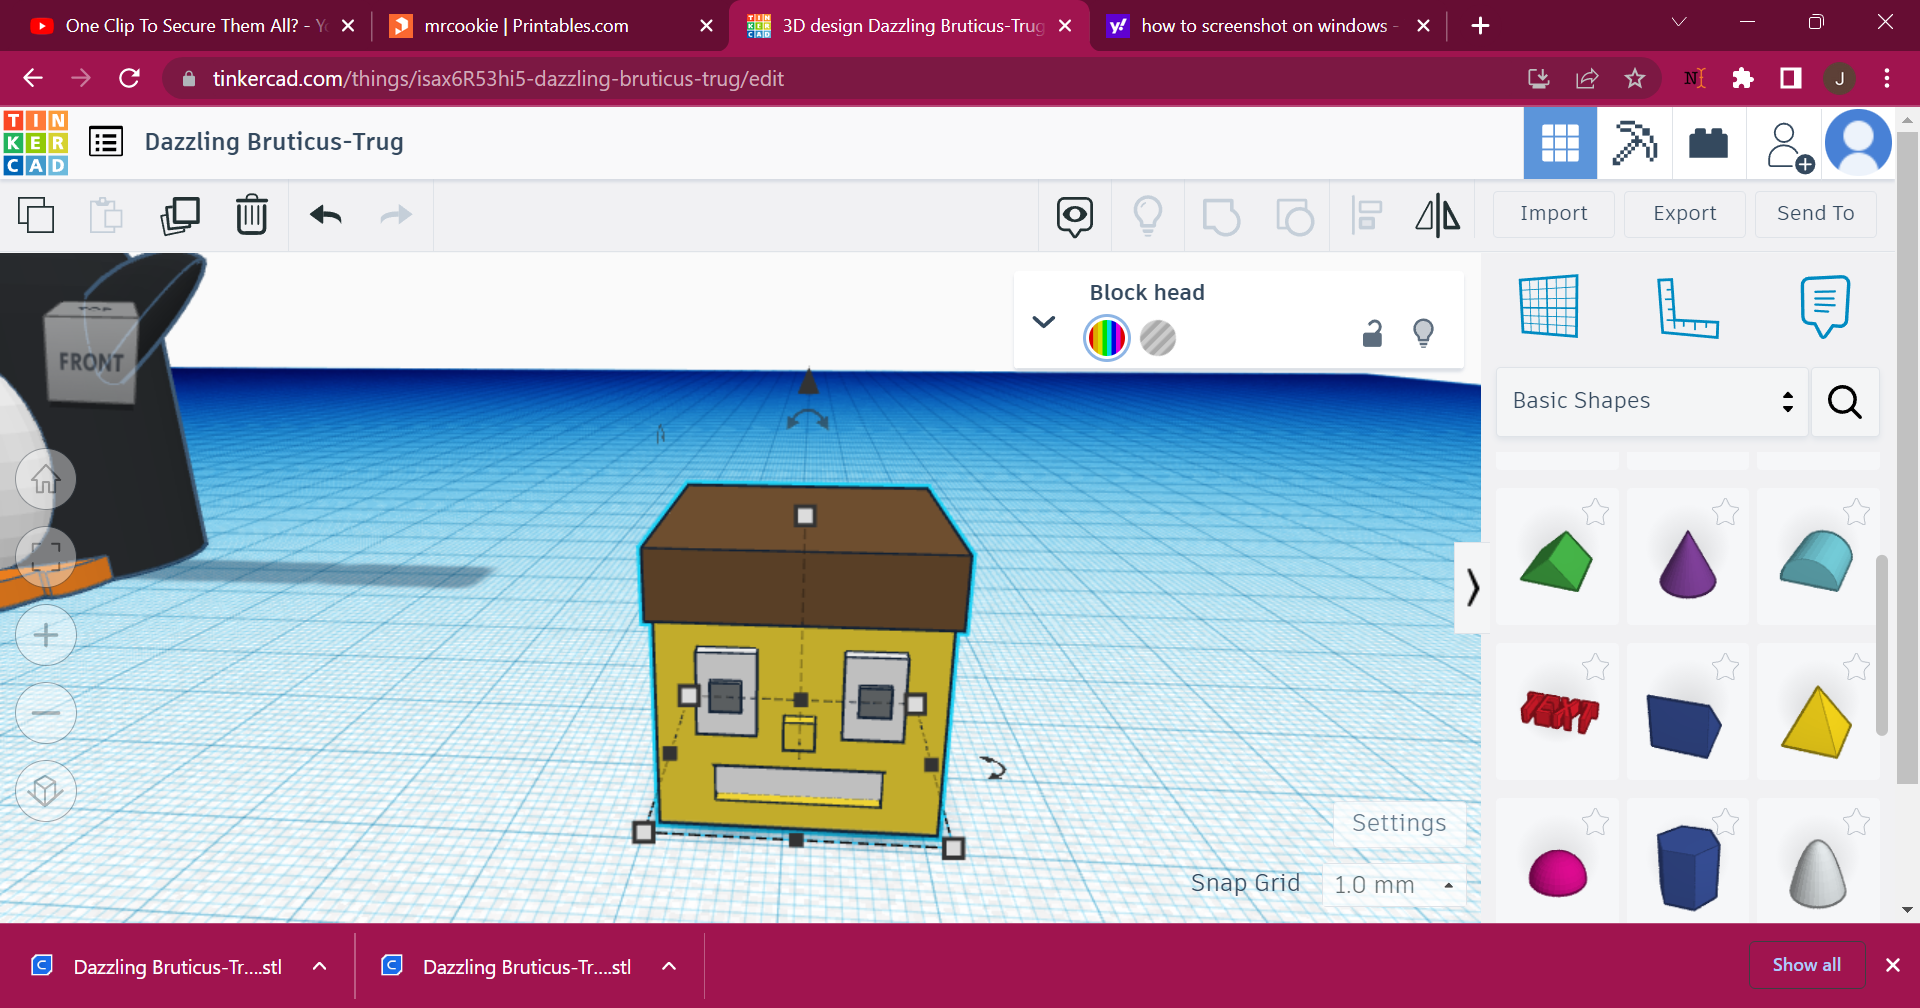Duplicate and repeat the selected shape
The image size is (1920, 1008).
click(180, 215)
